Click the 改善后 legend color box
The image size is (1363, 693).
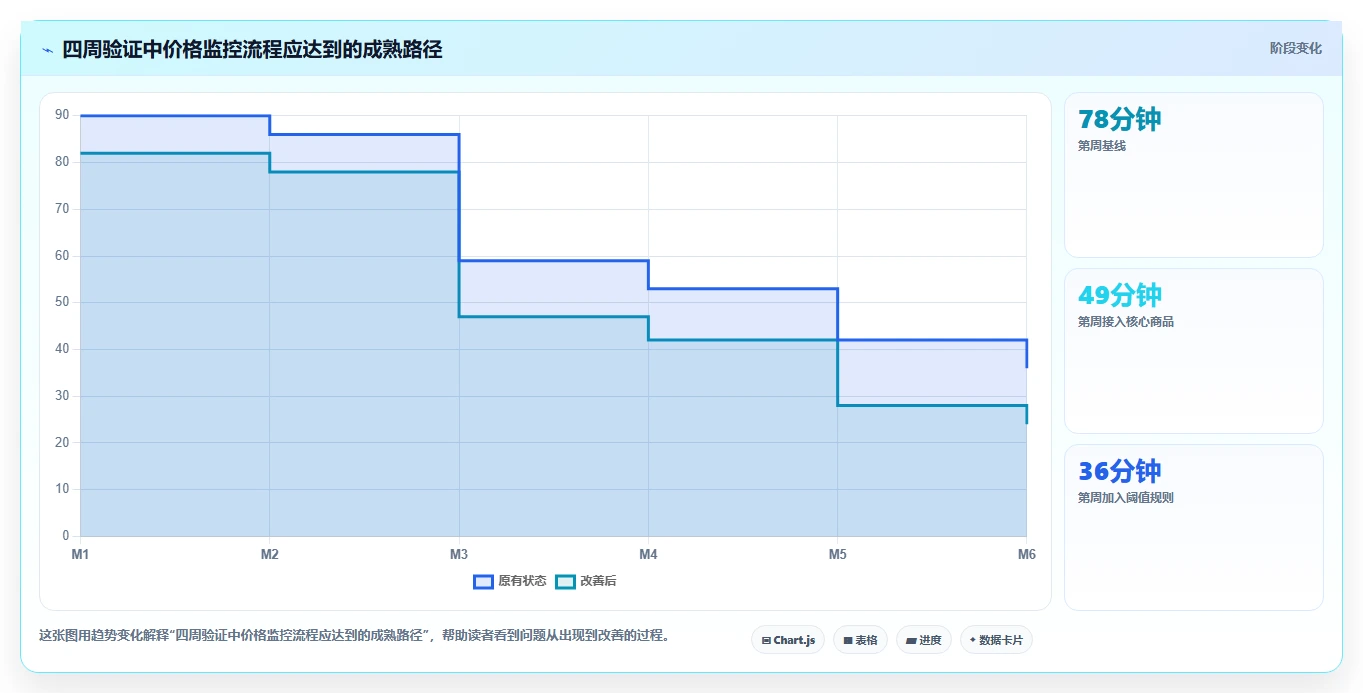(x=565, y=581)
